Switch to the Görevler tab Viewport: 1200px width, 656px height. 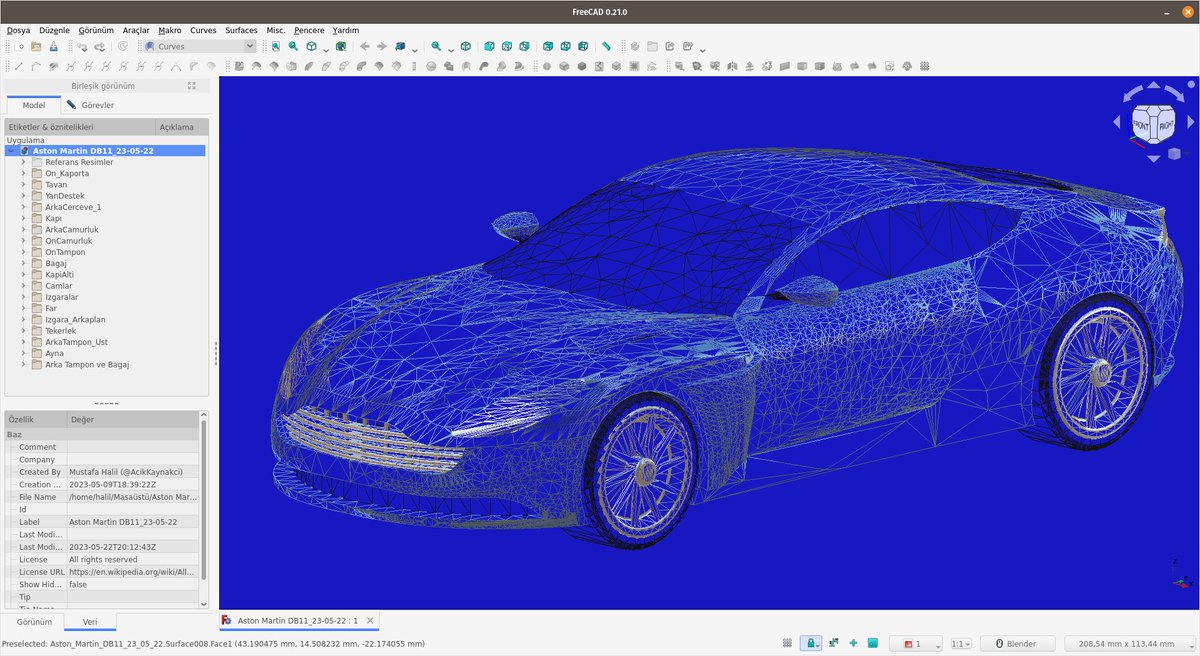(x=90, y=105)
